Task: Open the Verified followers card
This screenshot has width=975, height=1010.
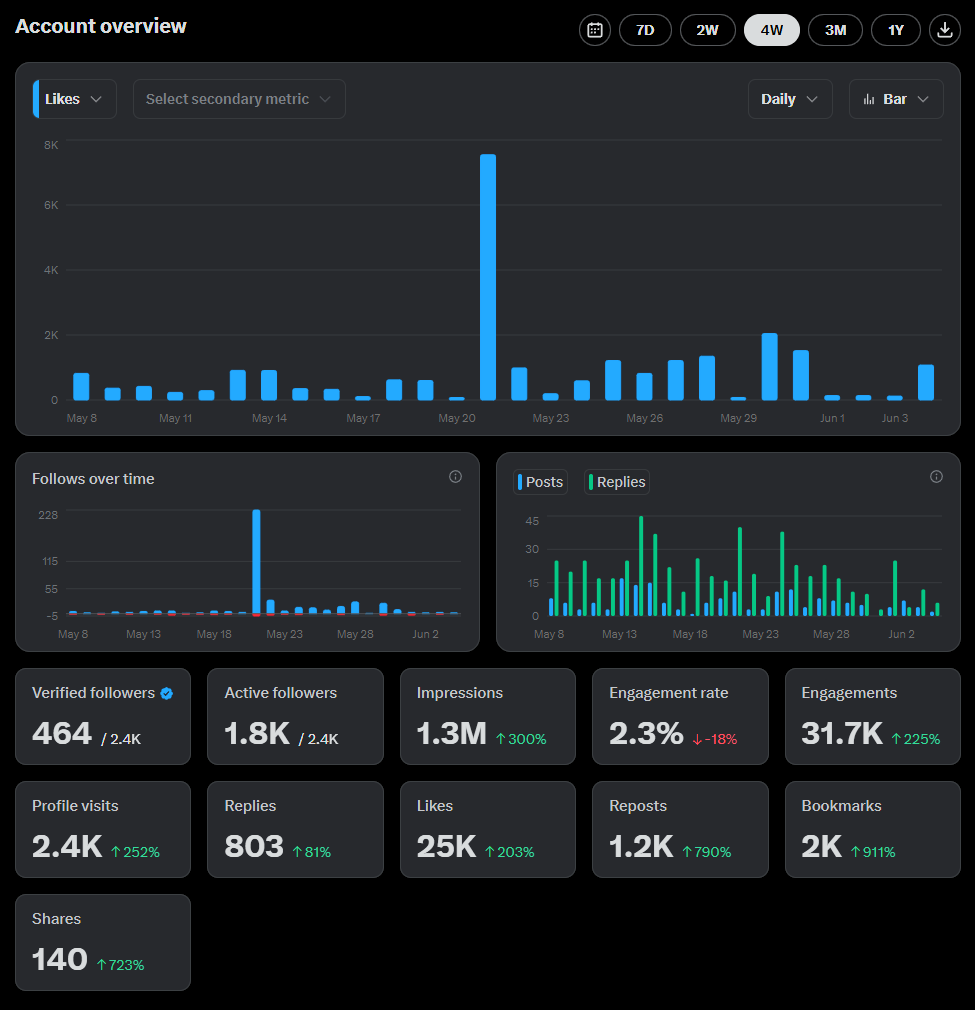Action: [103, 716]
